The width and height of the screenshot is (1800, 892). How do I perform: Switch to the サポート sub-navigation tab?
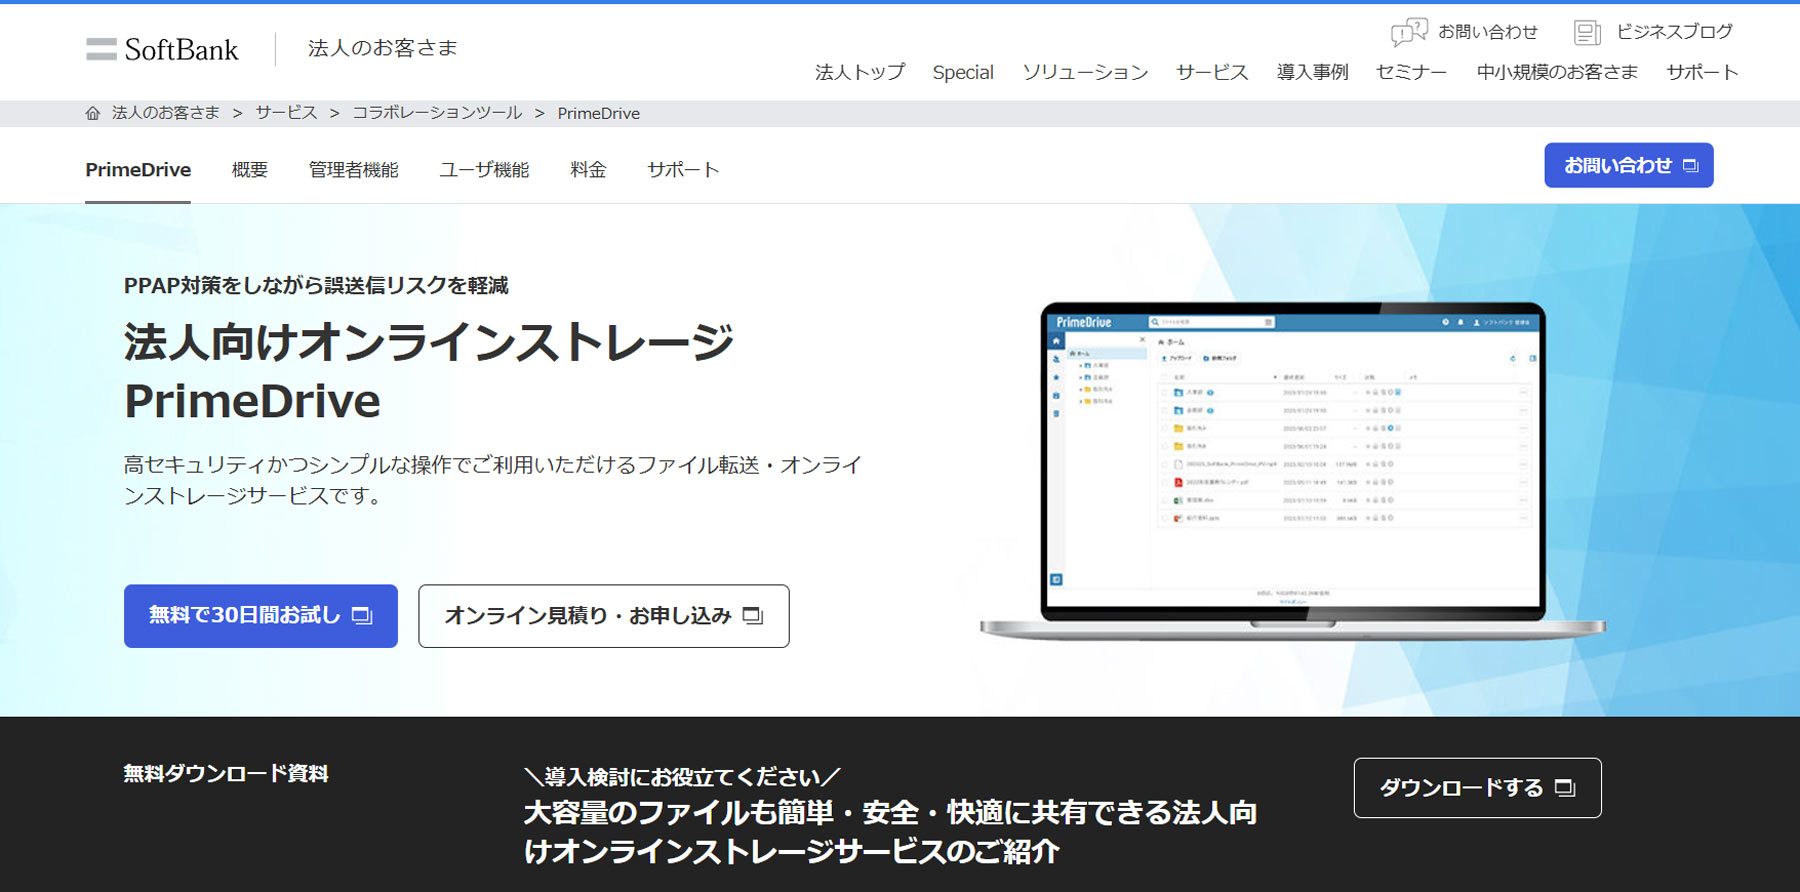pos(683,170)
